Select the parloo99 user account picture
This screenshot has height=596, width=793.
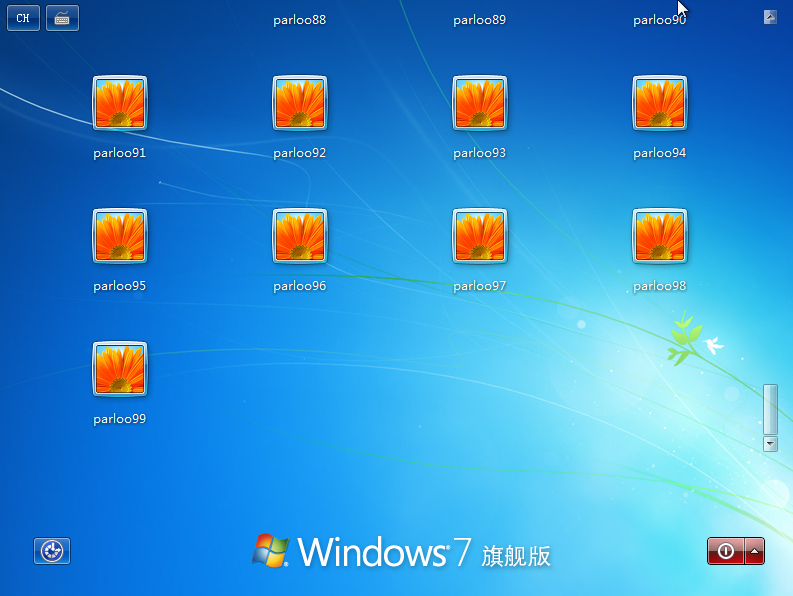click(120, 369)
